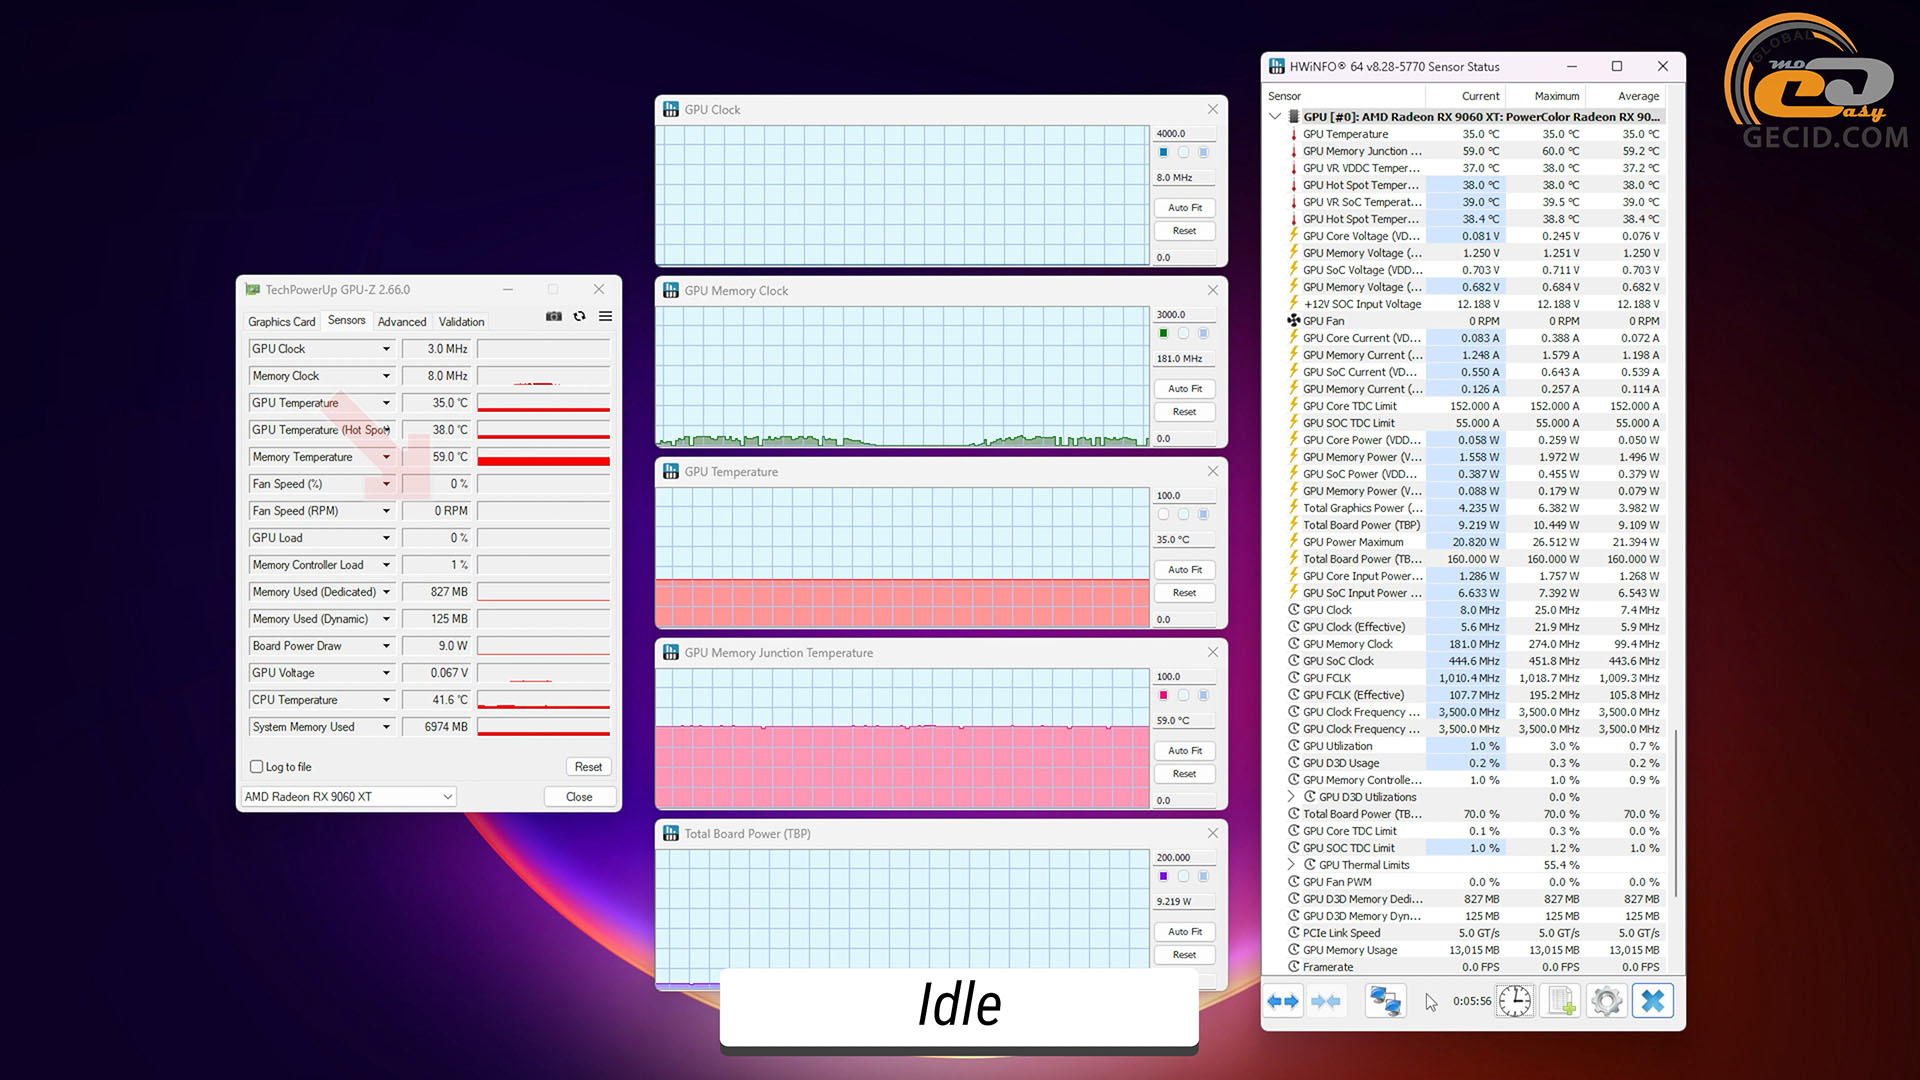This screenshot has height=1080, width=1920.
Task: Select the Framerate row in HWiNFO
Action: click(1474, 967)
